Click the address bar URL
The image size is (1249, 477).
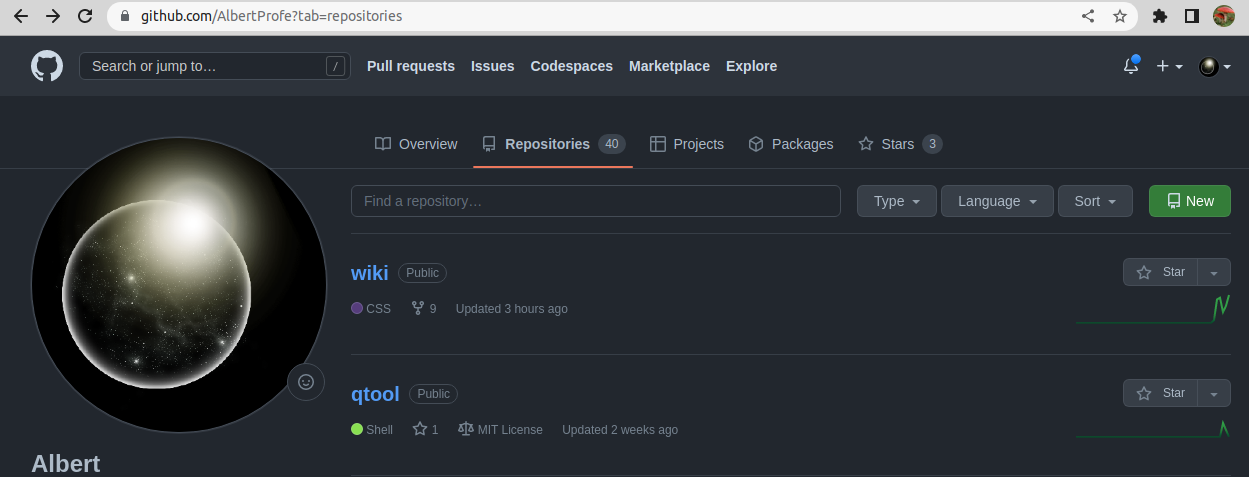pos(272,16)
